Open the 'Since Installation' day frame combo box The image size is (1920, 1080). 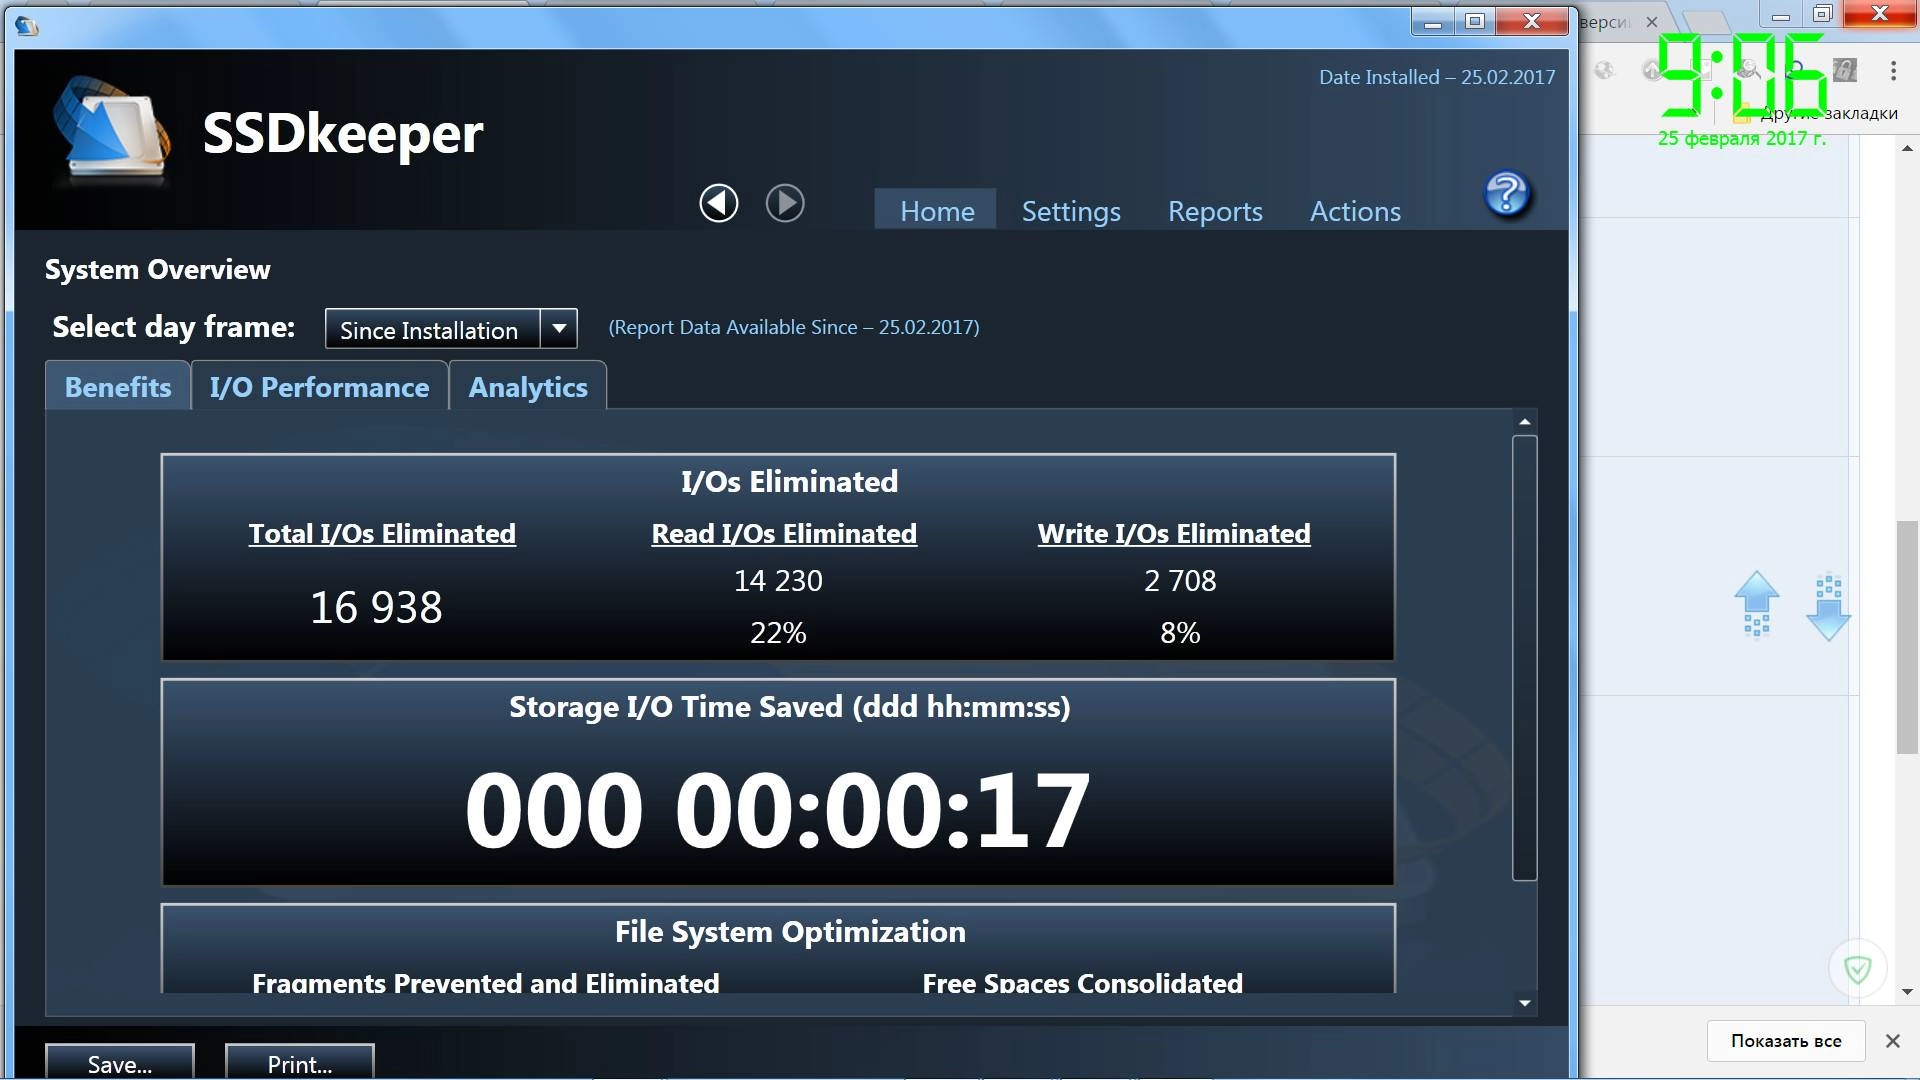pos(451,328)
